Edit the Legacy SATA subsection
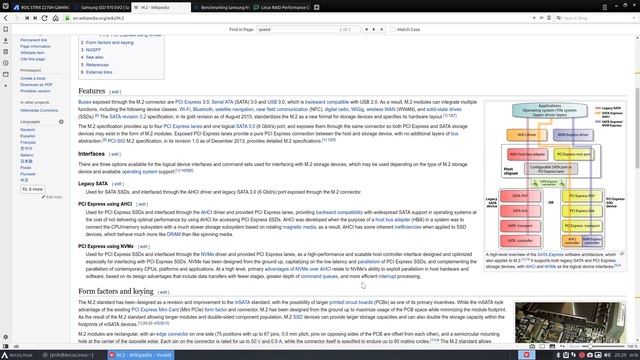The height and width of the screenshot is (360, 640). (118, 184)
